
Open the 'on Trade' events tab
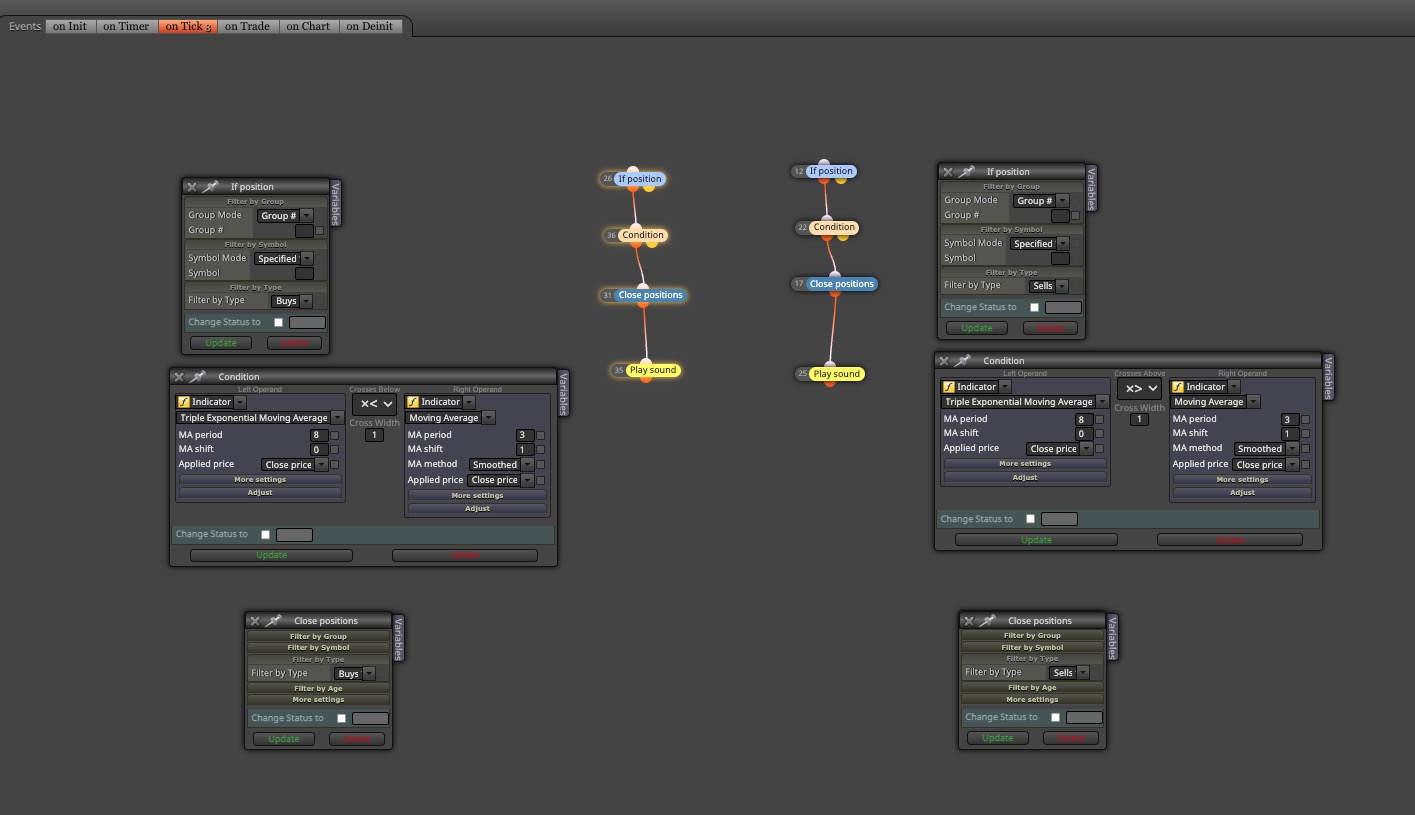click(x=247, y=26)
